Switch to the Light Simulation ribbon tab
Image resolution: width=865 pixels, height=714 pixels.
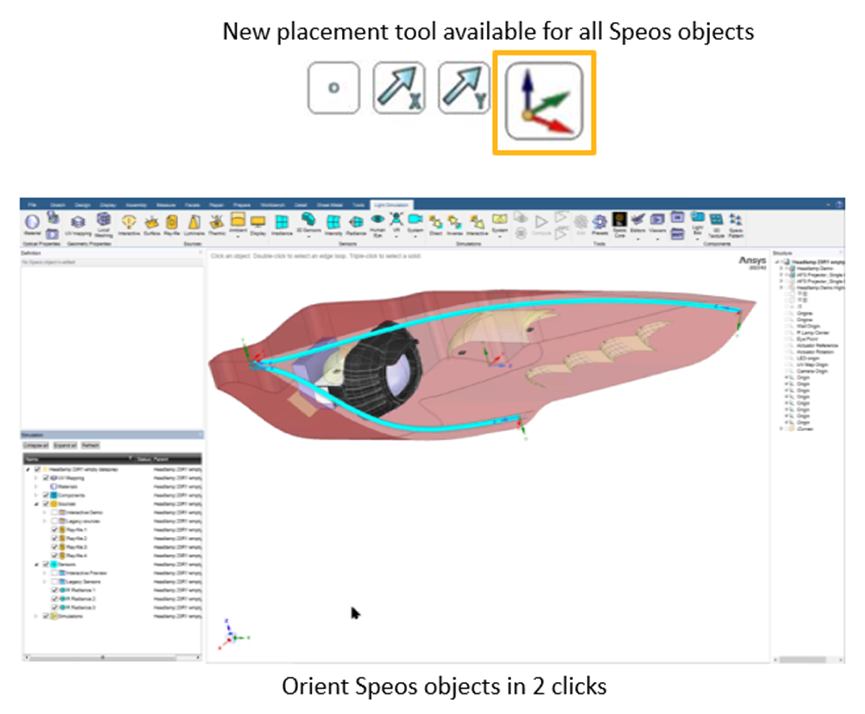(x=392, y=205)
